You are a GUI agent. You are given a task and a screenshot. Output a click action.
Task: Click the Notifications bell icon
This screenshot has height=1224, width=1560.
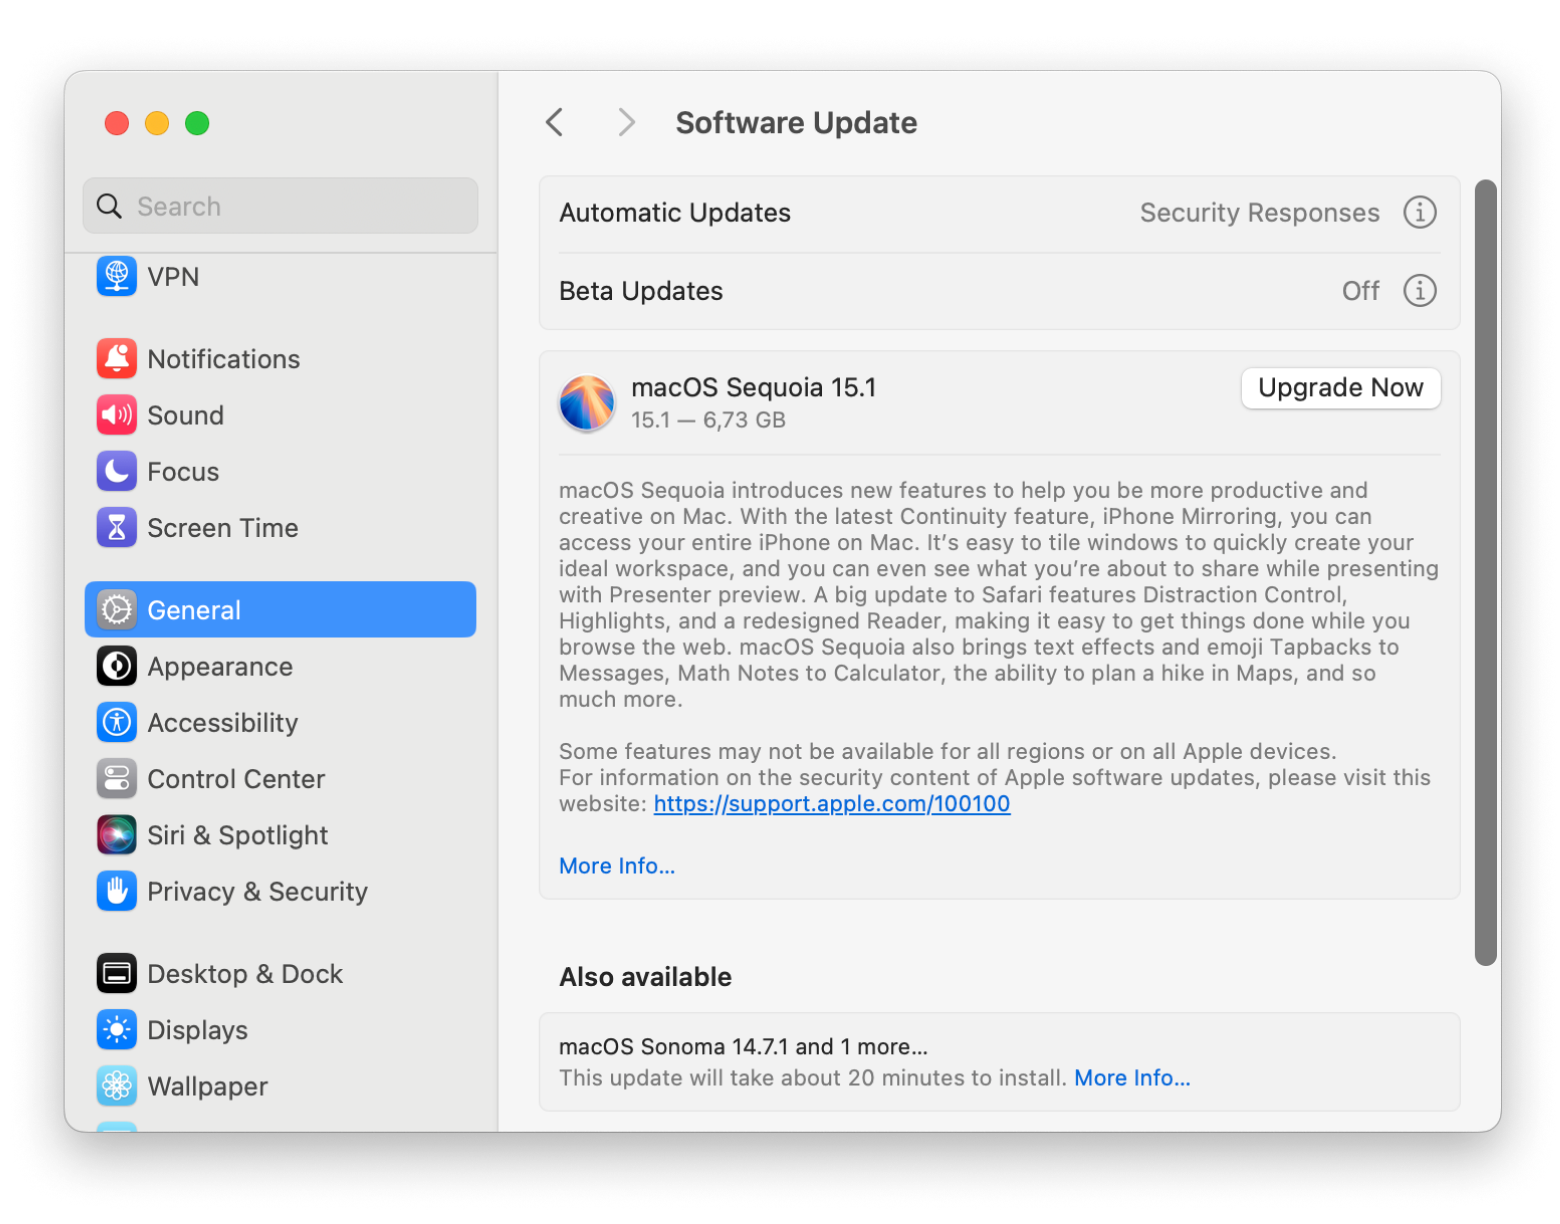pyautogui.click(x=117, y=359)
